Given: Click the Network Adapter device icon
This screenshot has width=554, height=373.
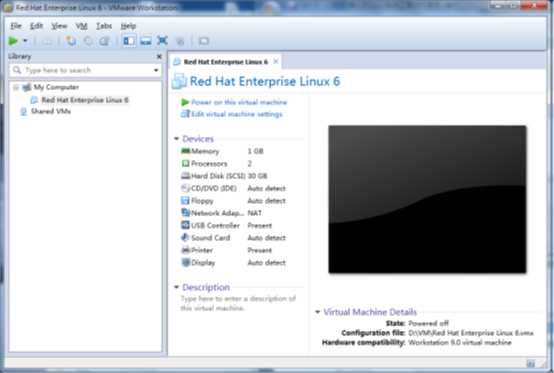Looking at the screenshot, I should [x=185, y=212].
